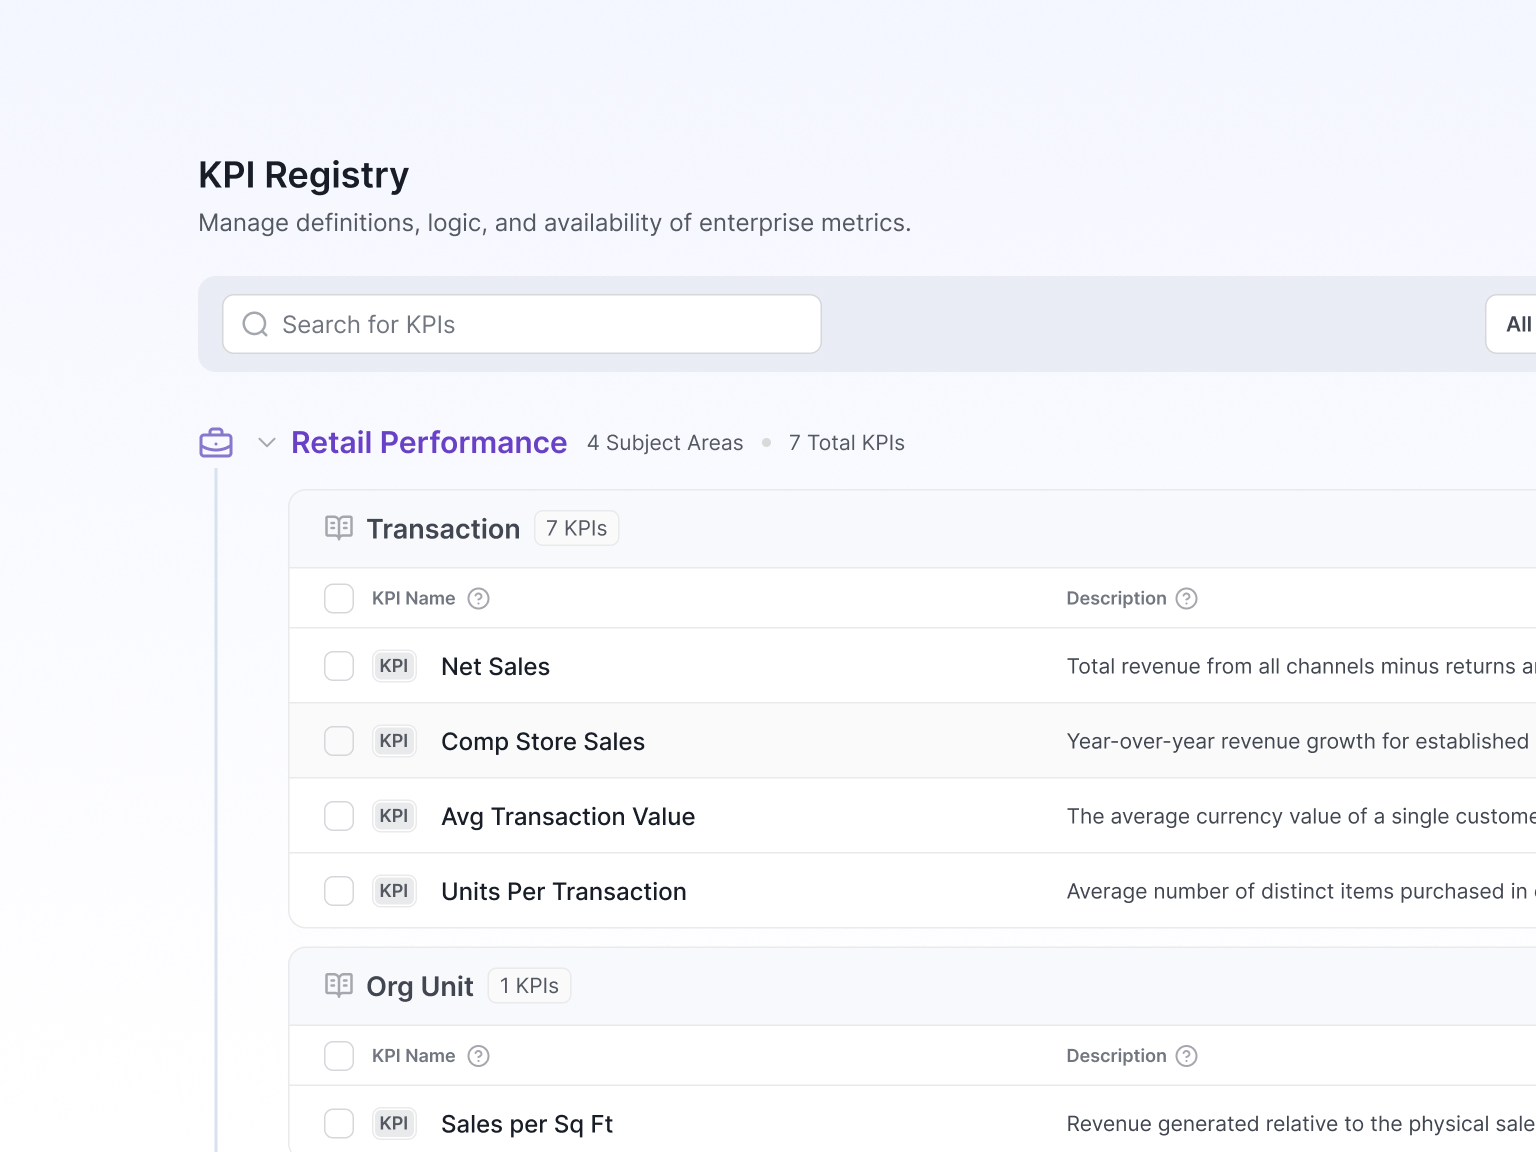Collapse the Retail Performance section
The image size is (1536, 1152).
click(x=267, y=442)
